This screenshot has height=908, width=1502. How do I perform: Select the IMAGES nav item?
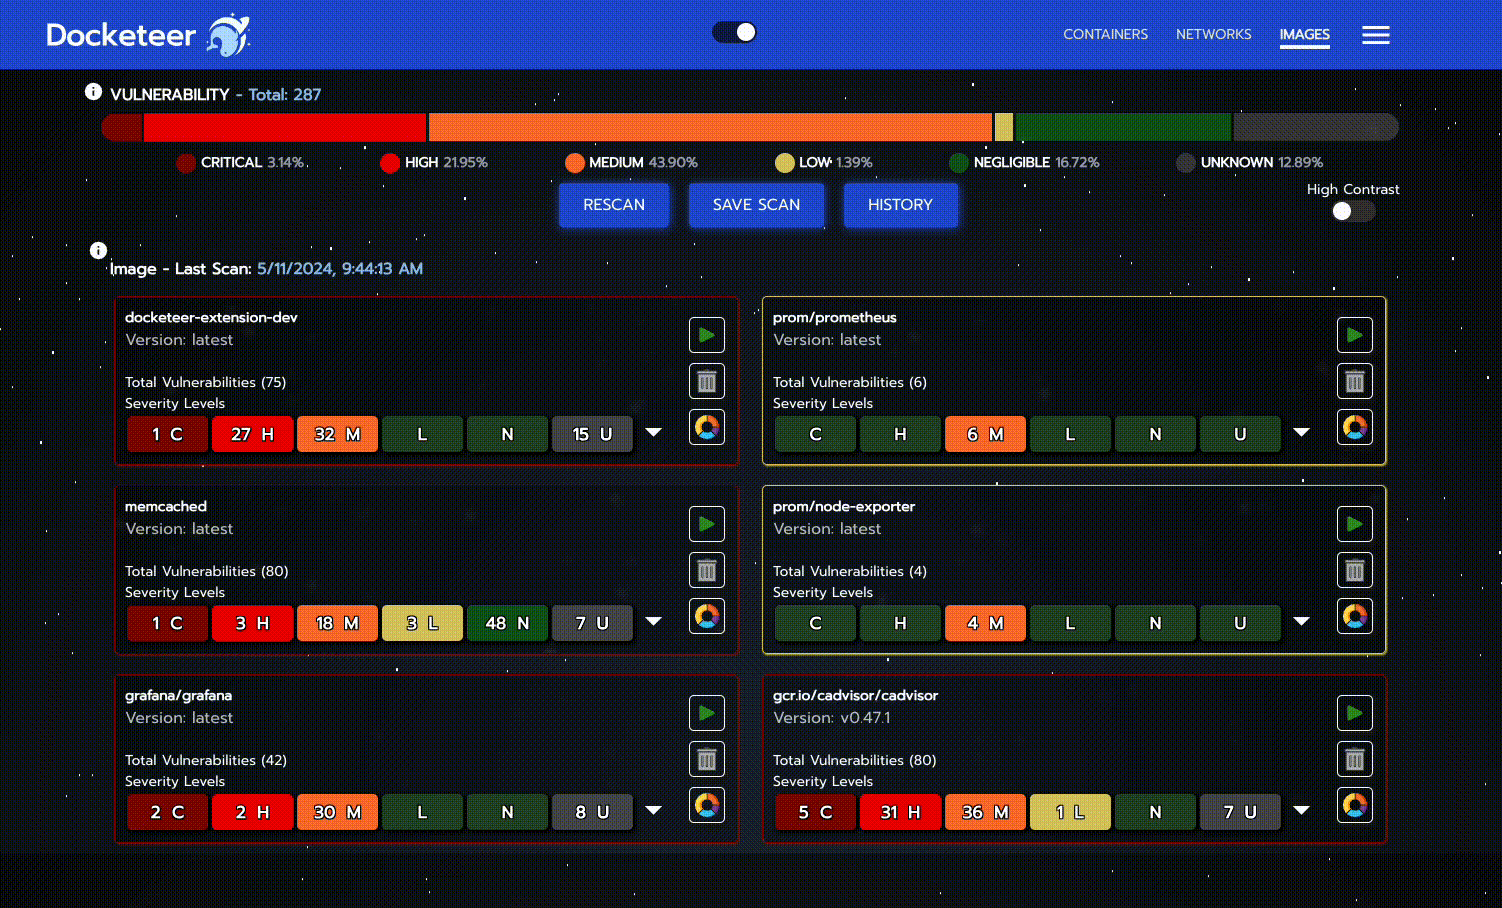pos(1304,35)
